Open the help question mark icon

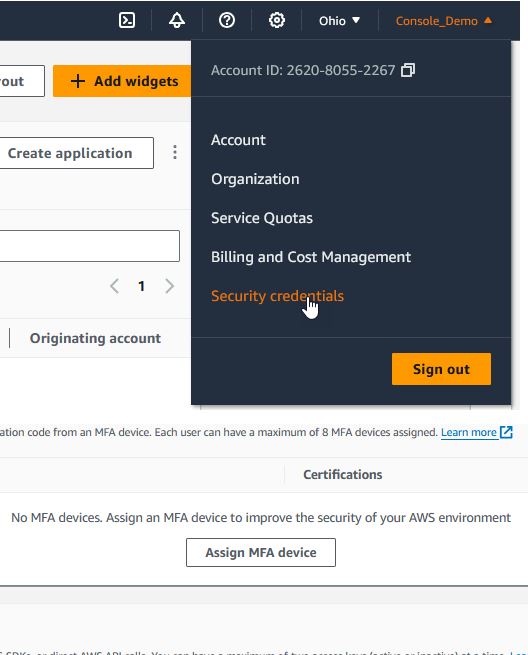[227, 20]
